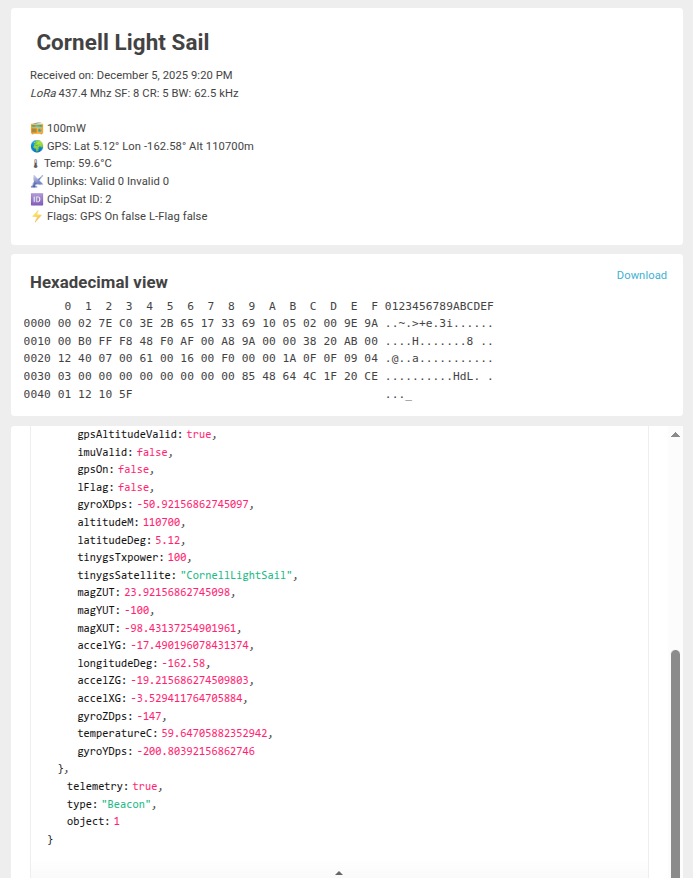Click the gpsOn false value in JSON
The image size is (693, 878).
[136, 470]
